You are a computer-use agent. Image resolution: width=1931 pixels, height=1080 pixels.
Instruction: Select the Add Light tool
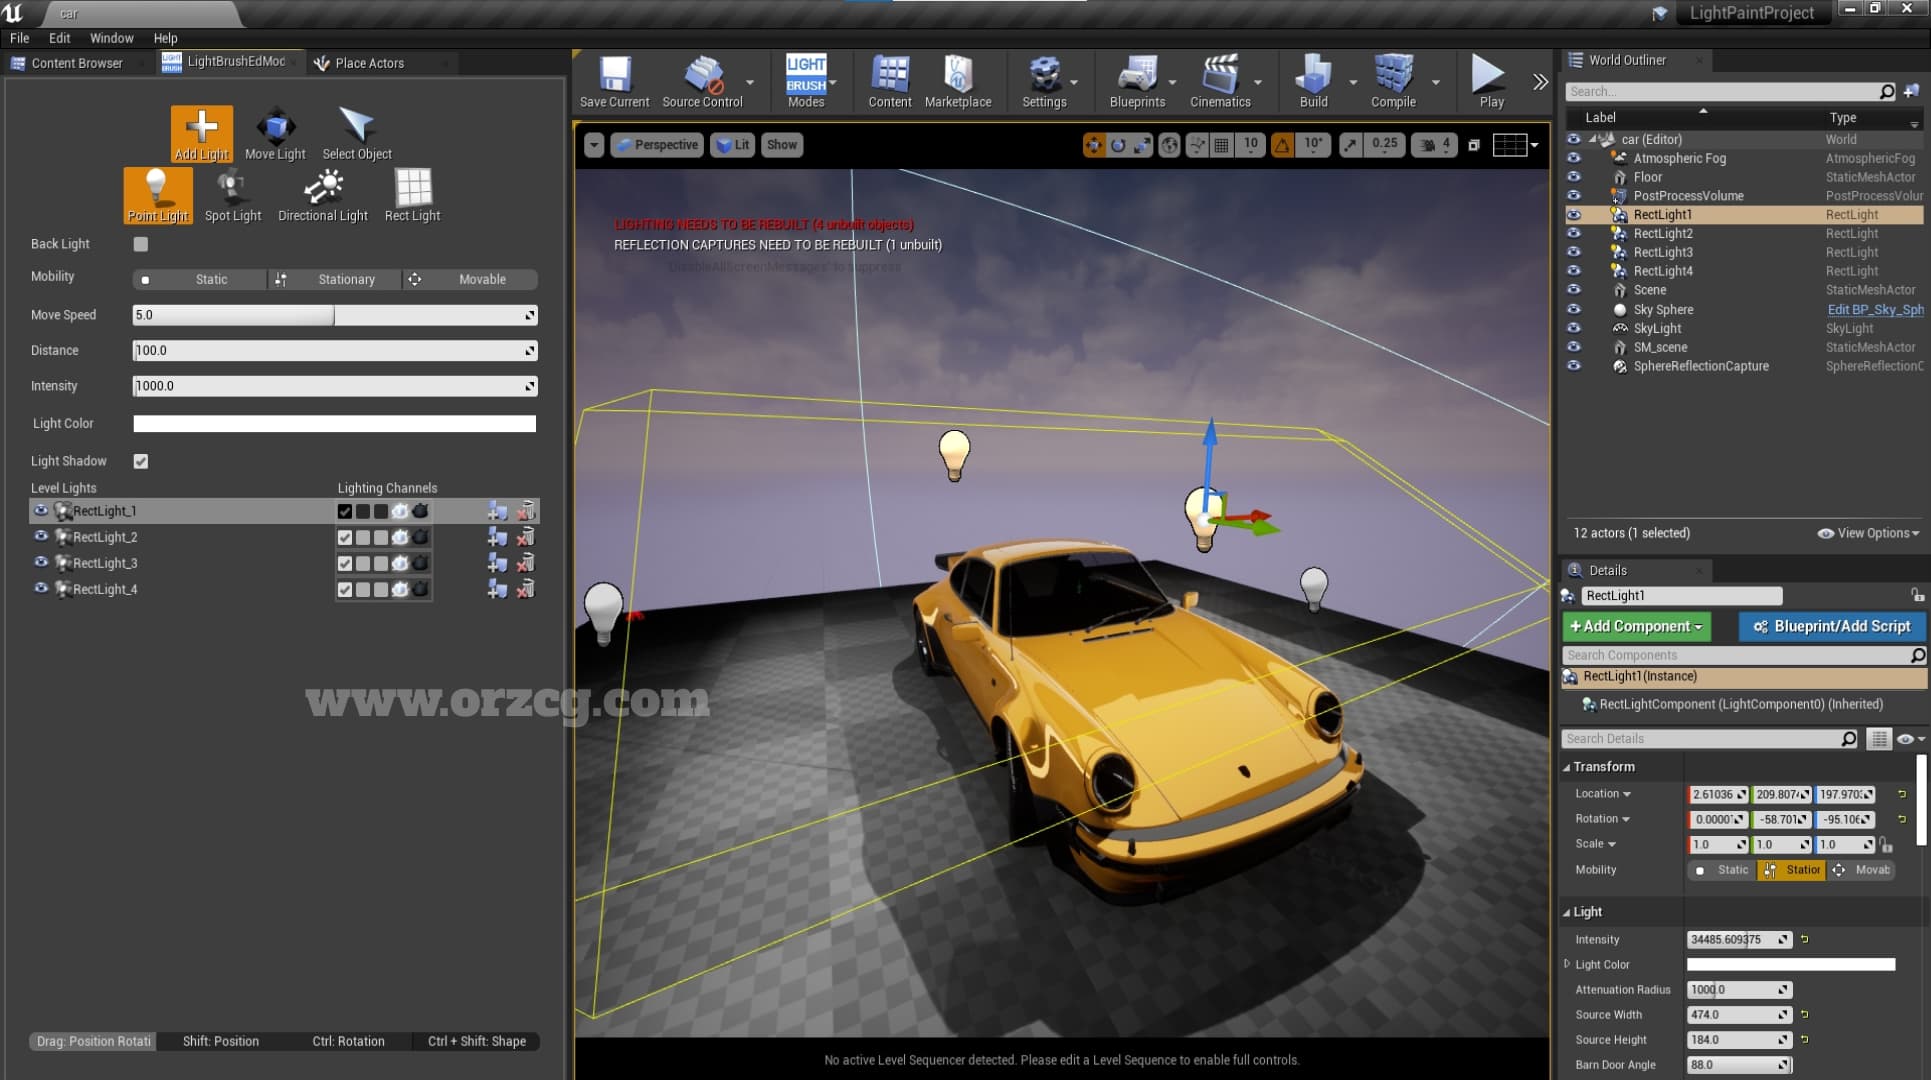click(201, 133)
